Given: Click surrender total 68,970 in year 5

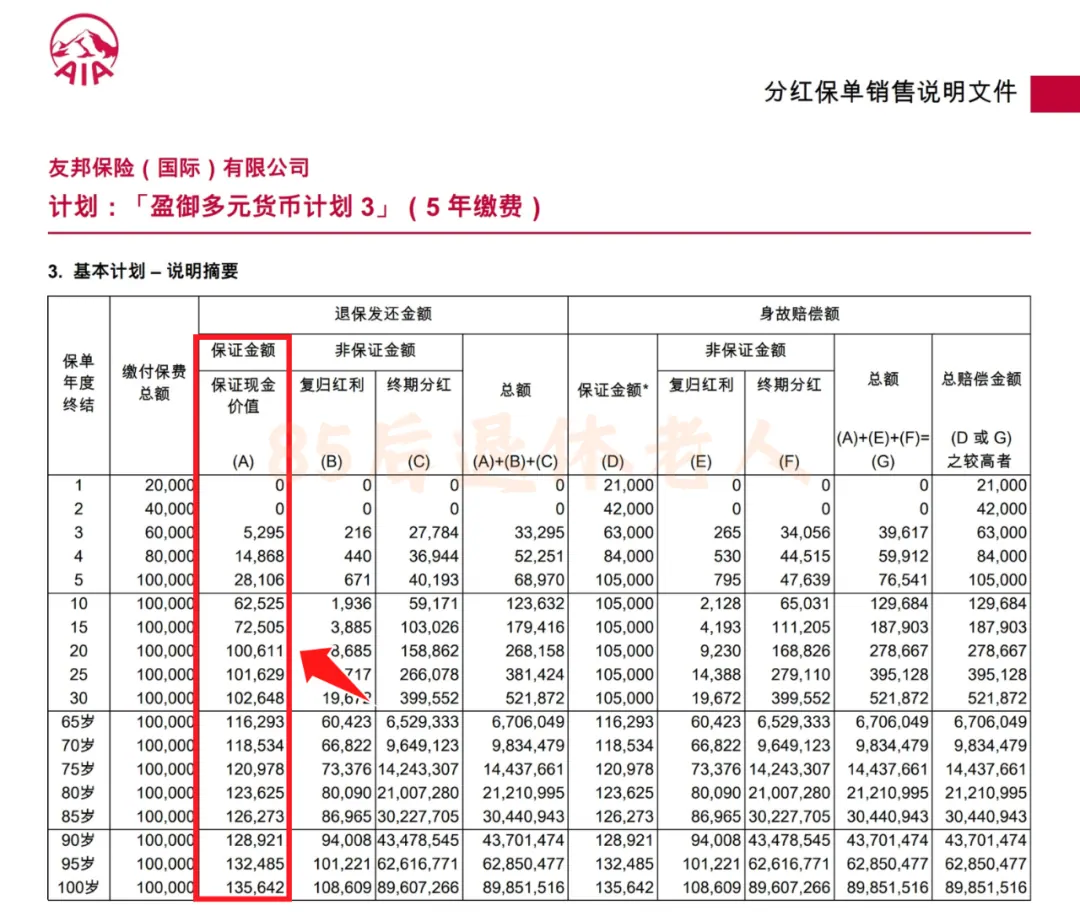Looking at the screenshot, I should click(539, 580).
